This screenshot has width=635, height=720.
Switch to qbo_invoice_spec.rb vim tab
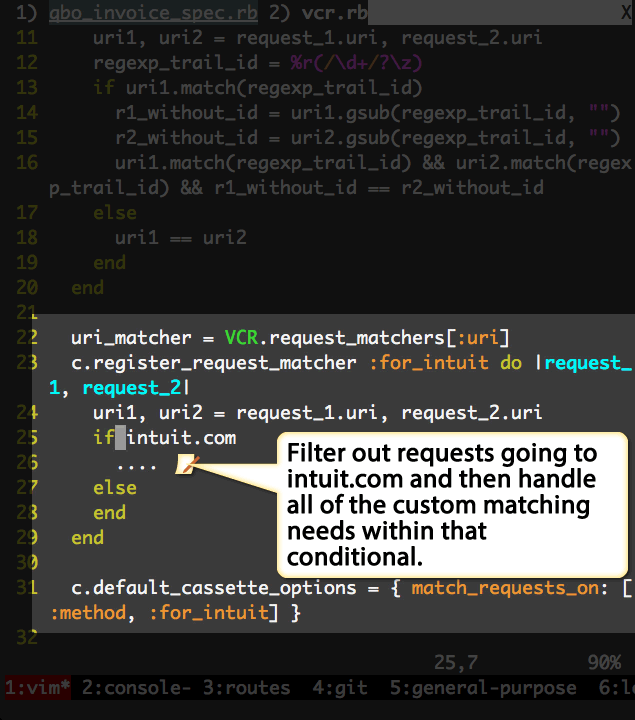point(153,13)
